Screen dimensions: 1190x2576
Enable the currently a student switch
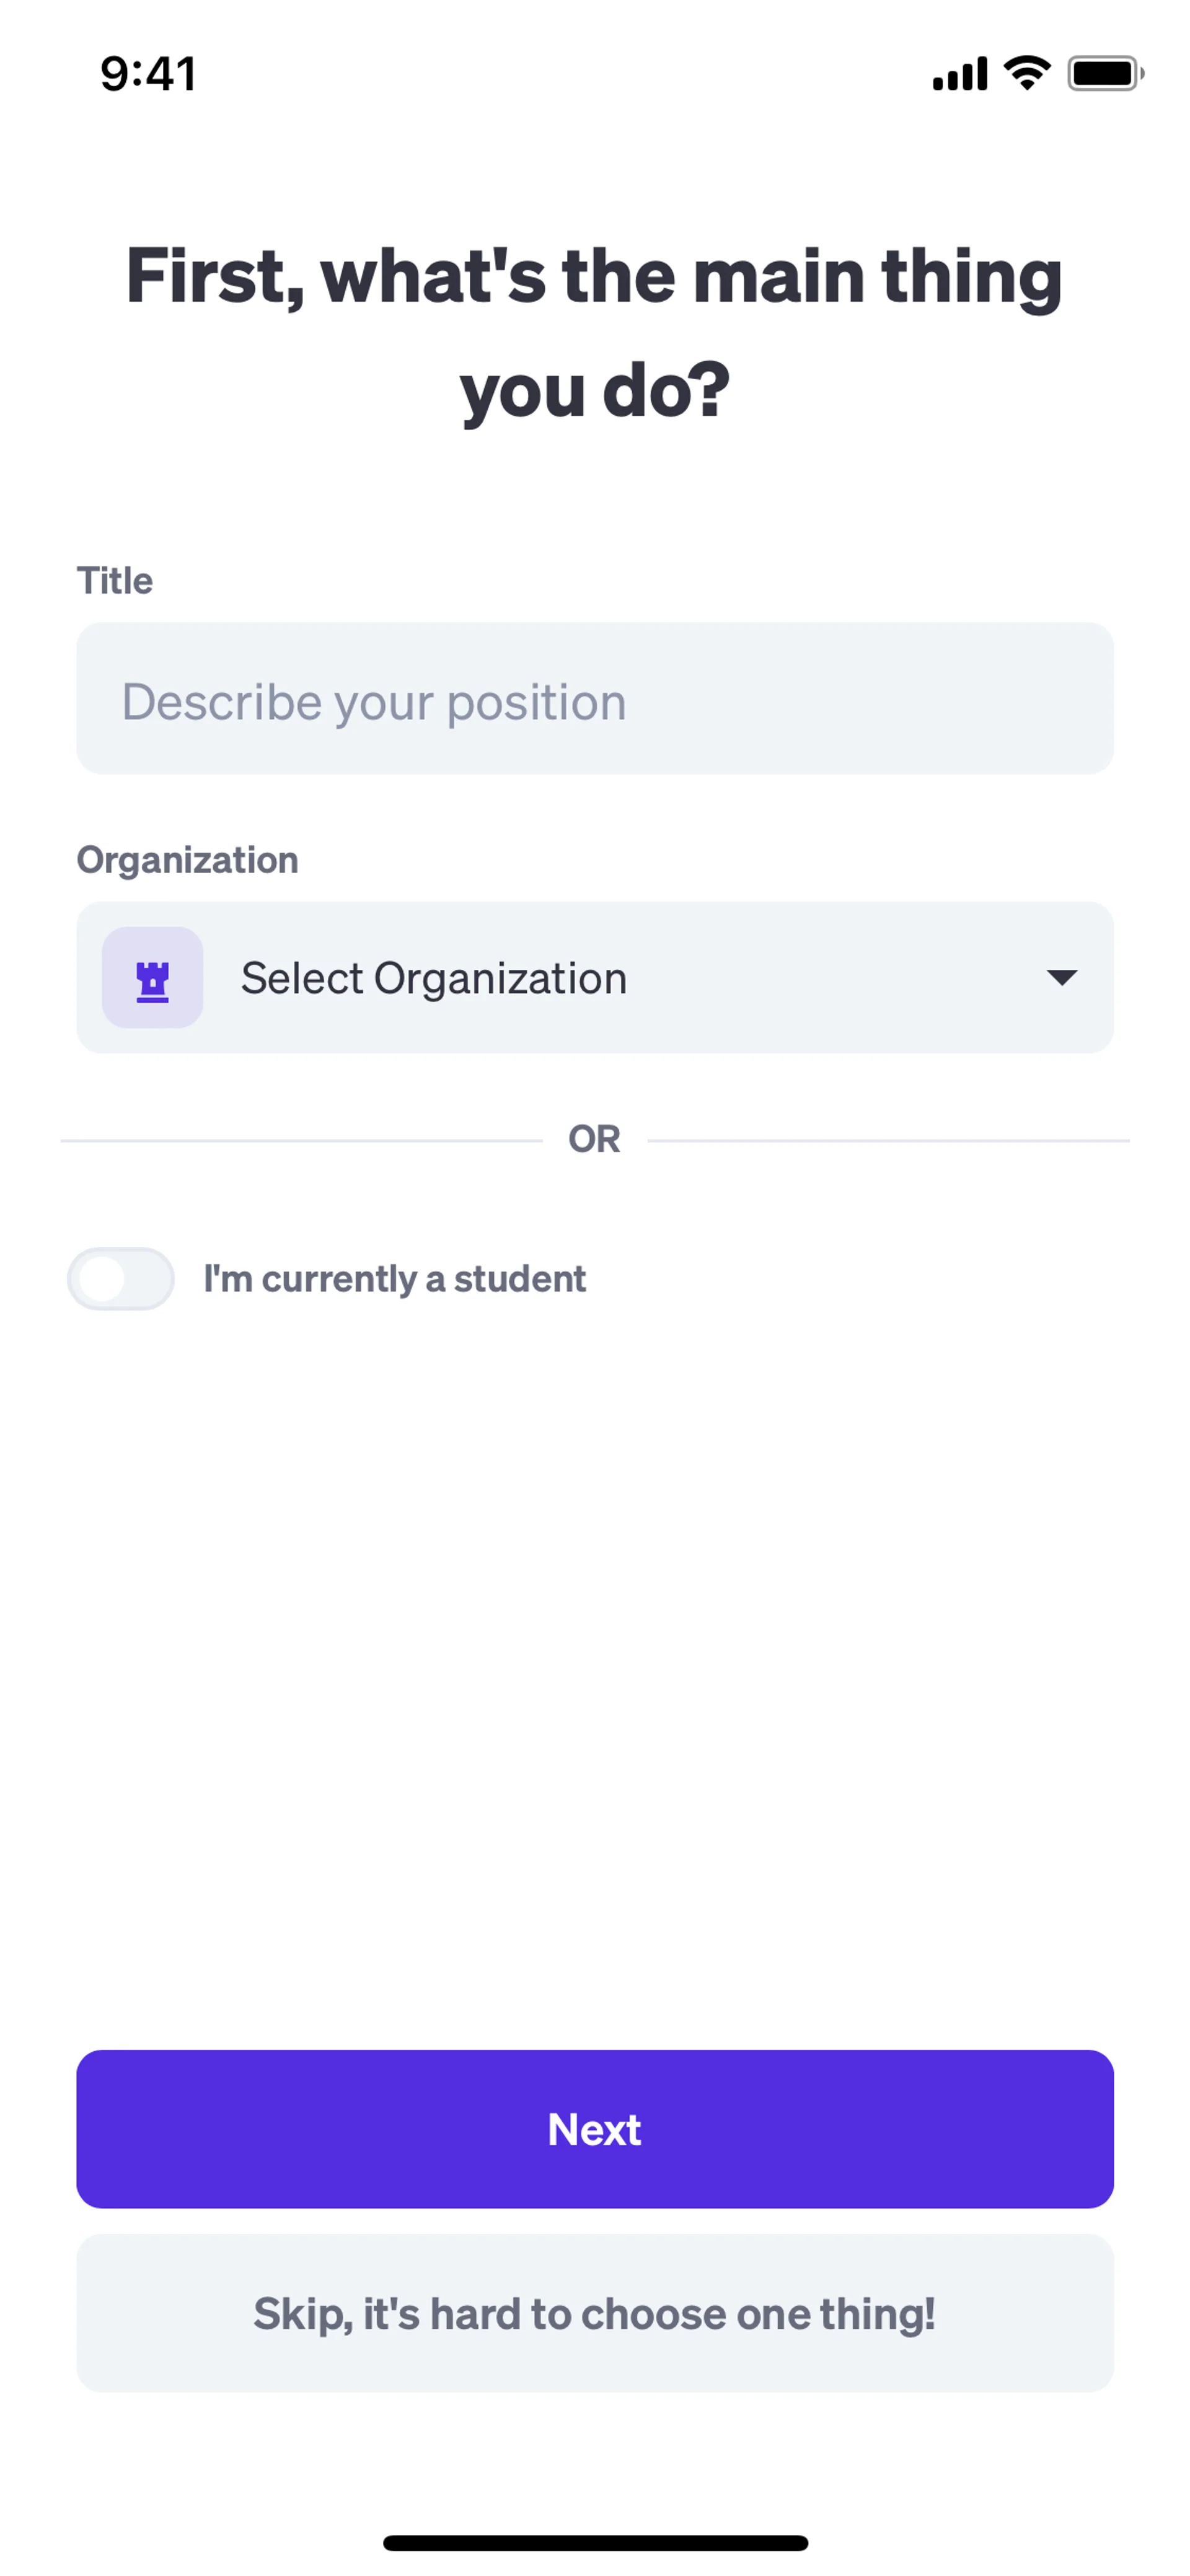121,1279
